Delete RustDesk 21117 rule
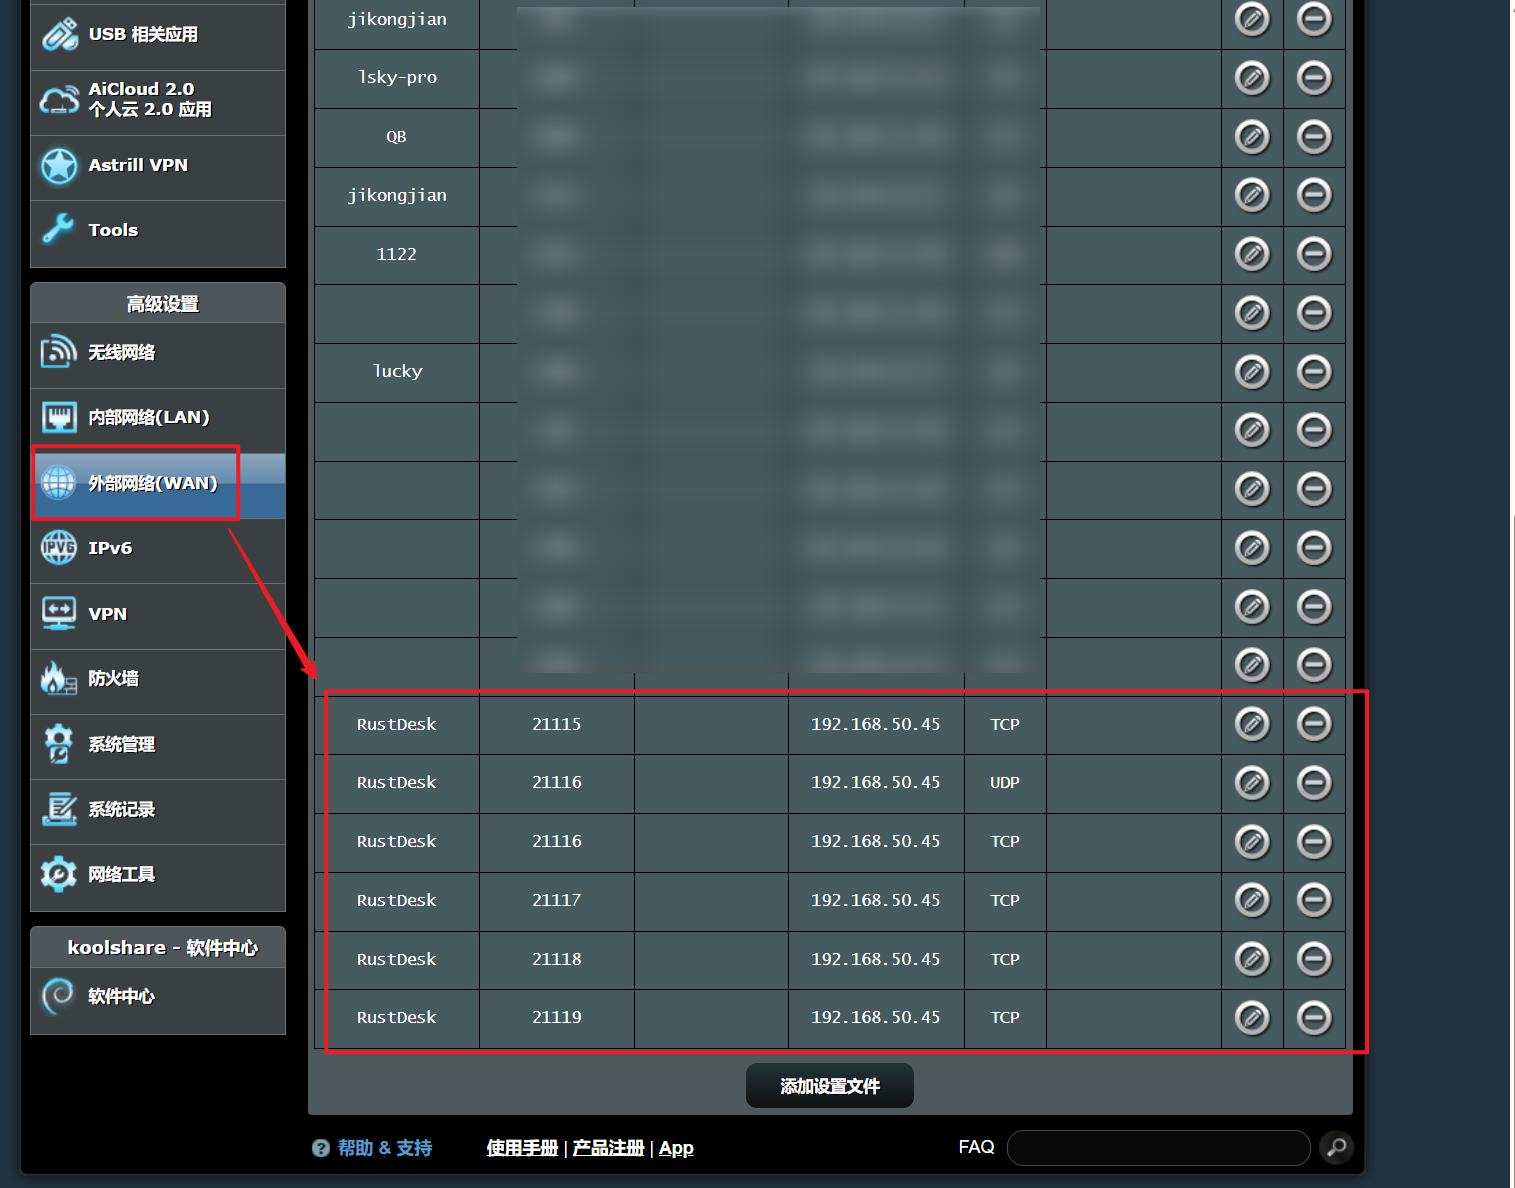The width and height of the screenshot is (1515, 1188). tap(1314, 901)
